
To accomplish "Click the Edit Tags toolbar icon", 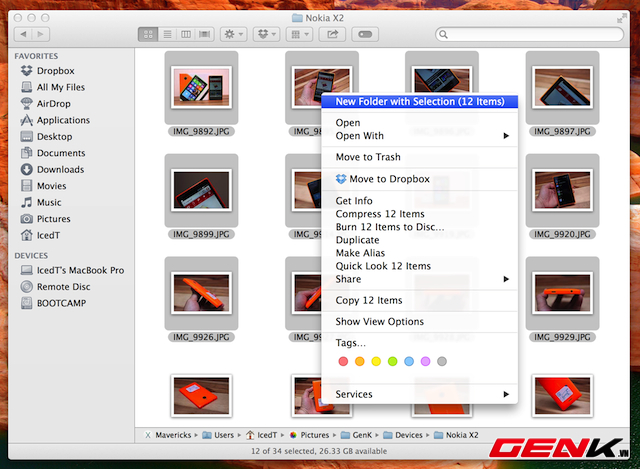I will tap(365, 34).
